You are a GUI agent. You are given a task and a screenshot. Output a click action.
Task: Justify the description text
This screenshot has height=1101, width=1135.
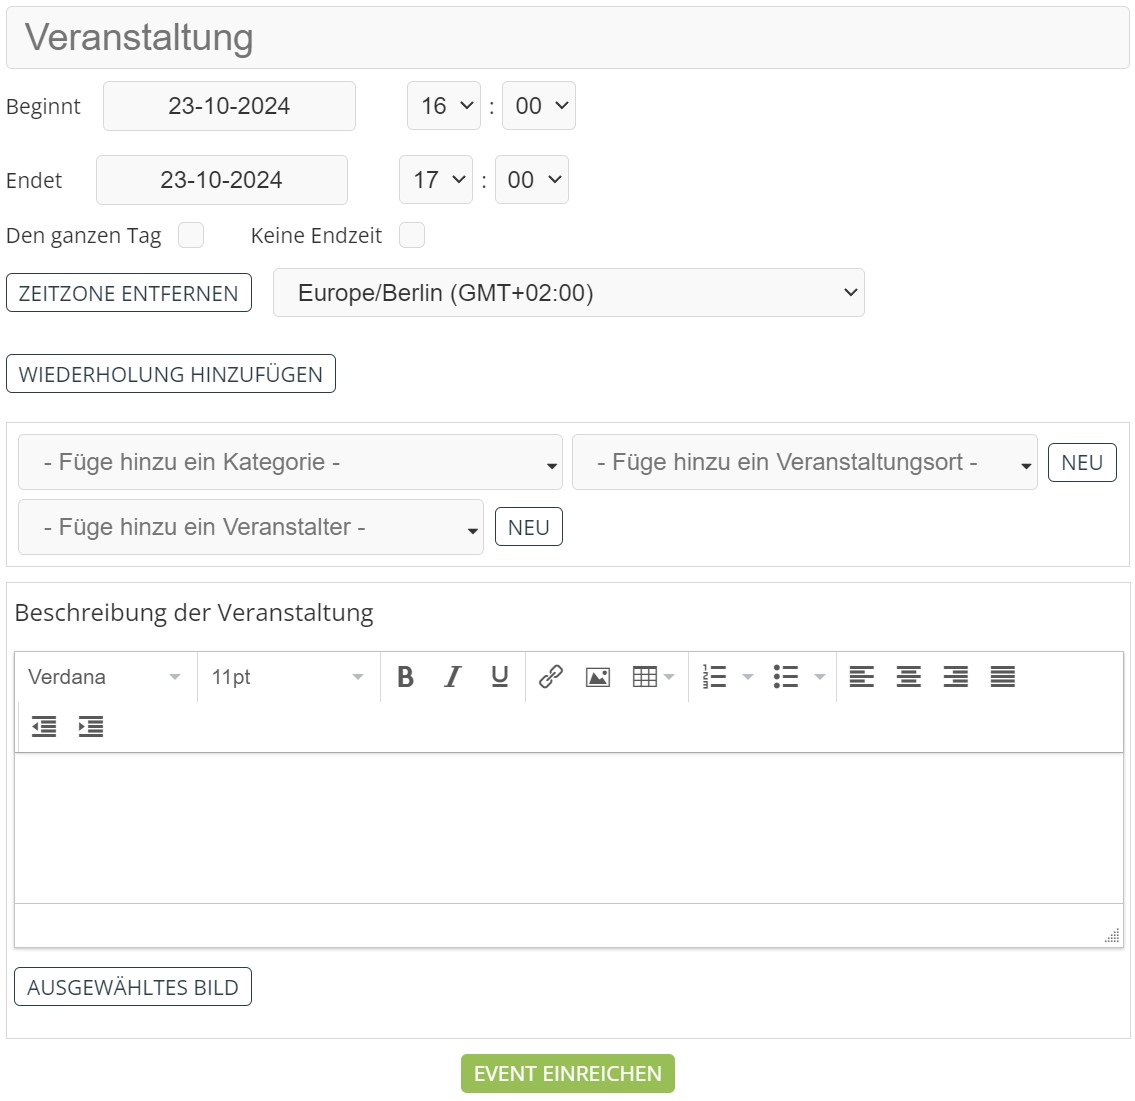1002,677
